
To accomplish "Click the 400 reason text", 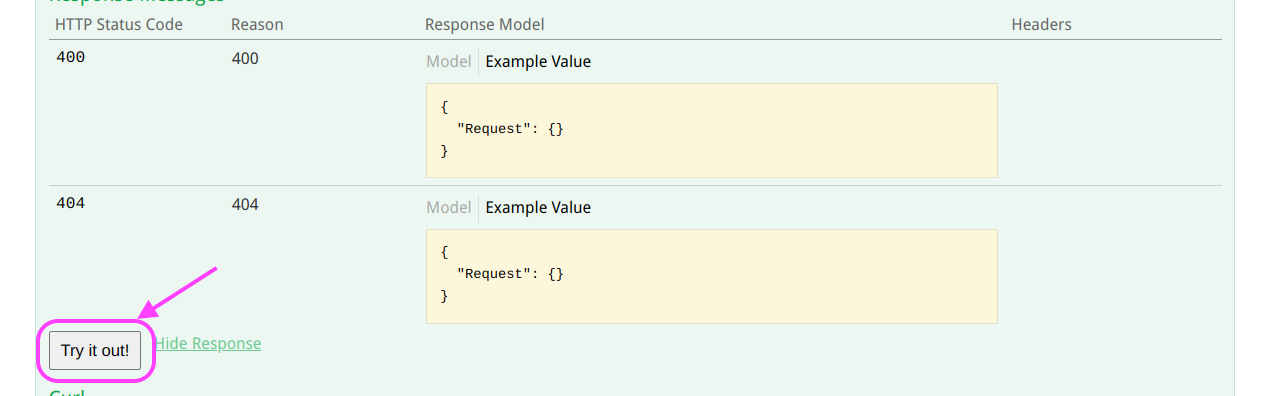I will coord(245,59).
